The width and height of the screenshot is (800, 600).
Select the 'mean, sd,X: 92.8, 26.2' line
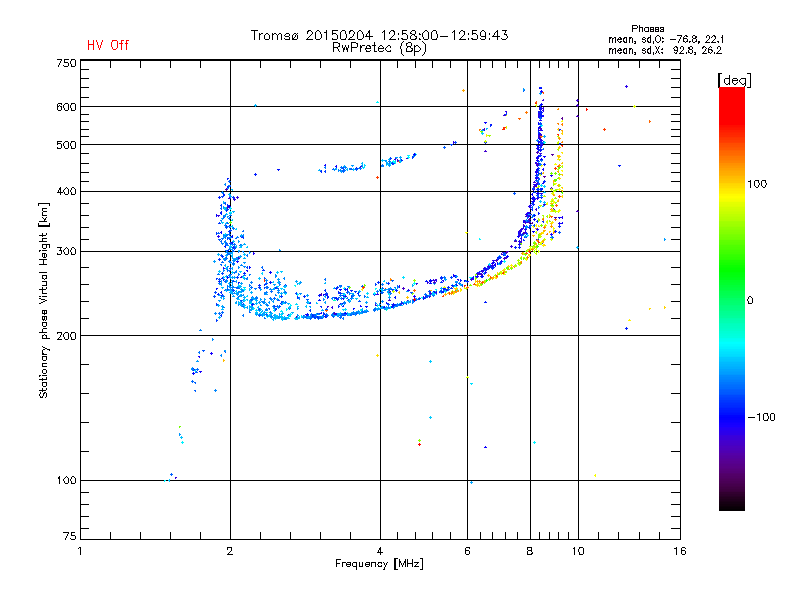coord(665,50)
